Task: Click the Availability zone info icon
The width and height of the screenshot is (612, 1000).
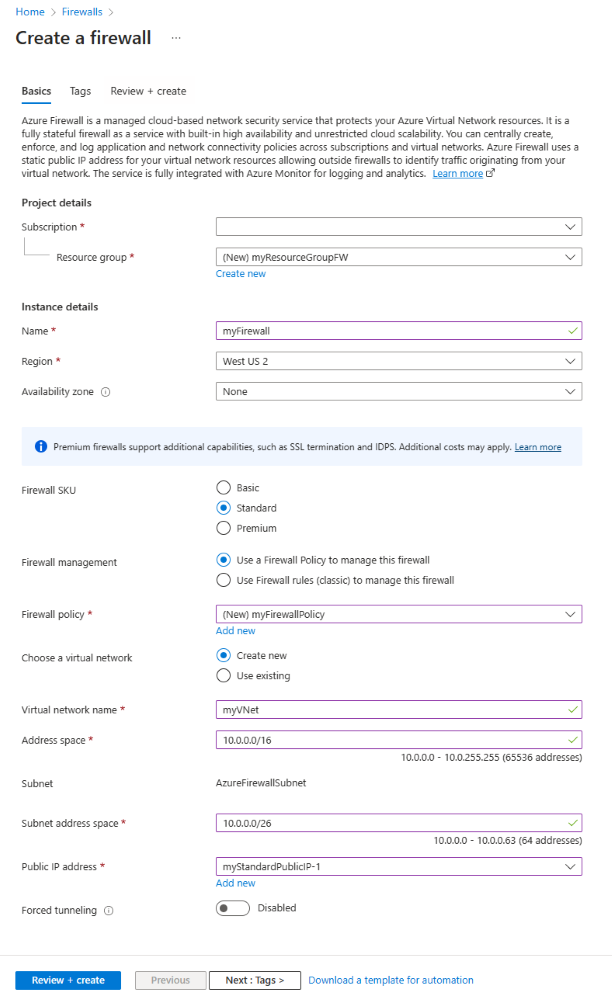Action: [106, 392]
